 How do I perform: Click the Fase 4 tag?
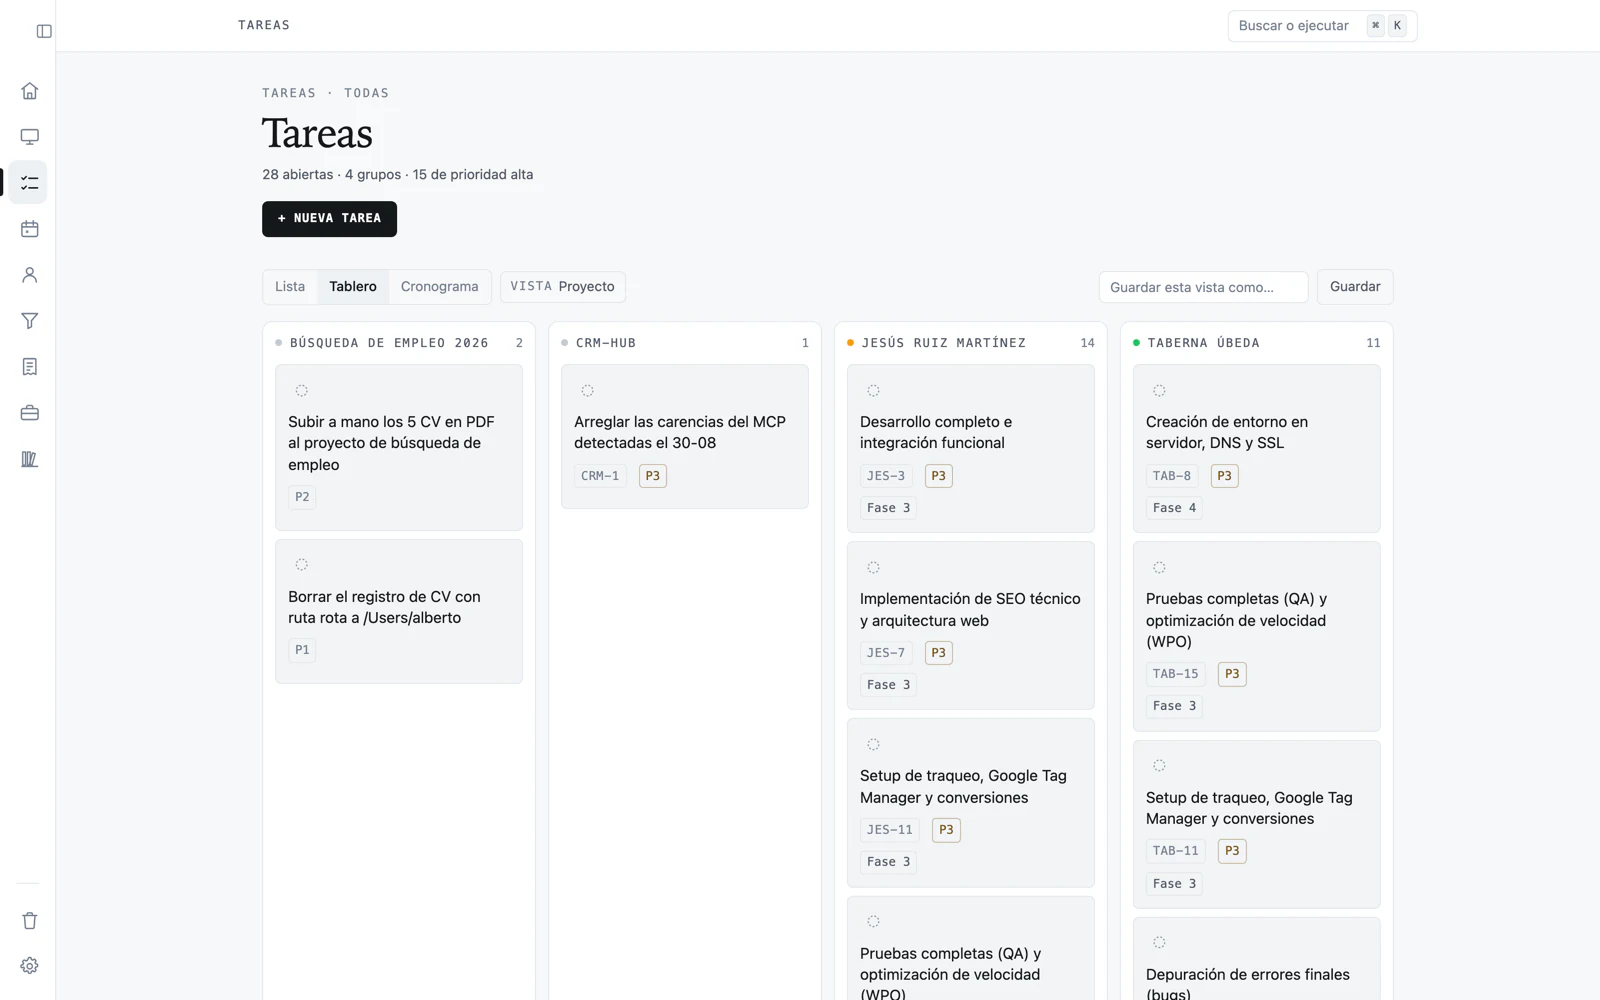point(1174,508)
